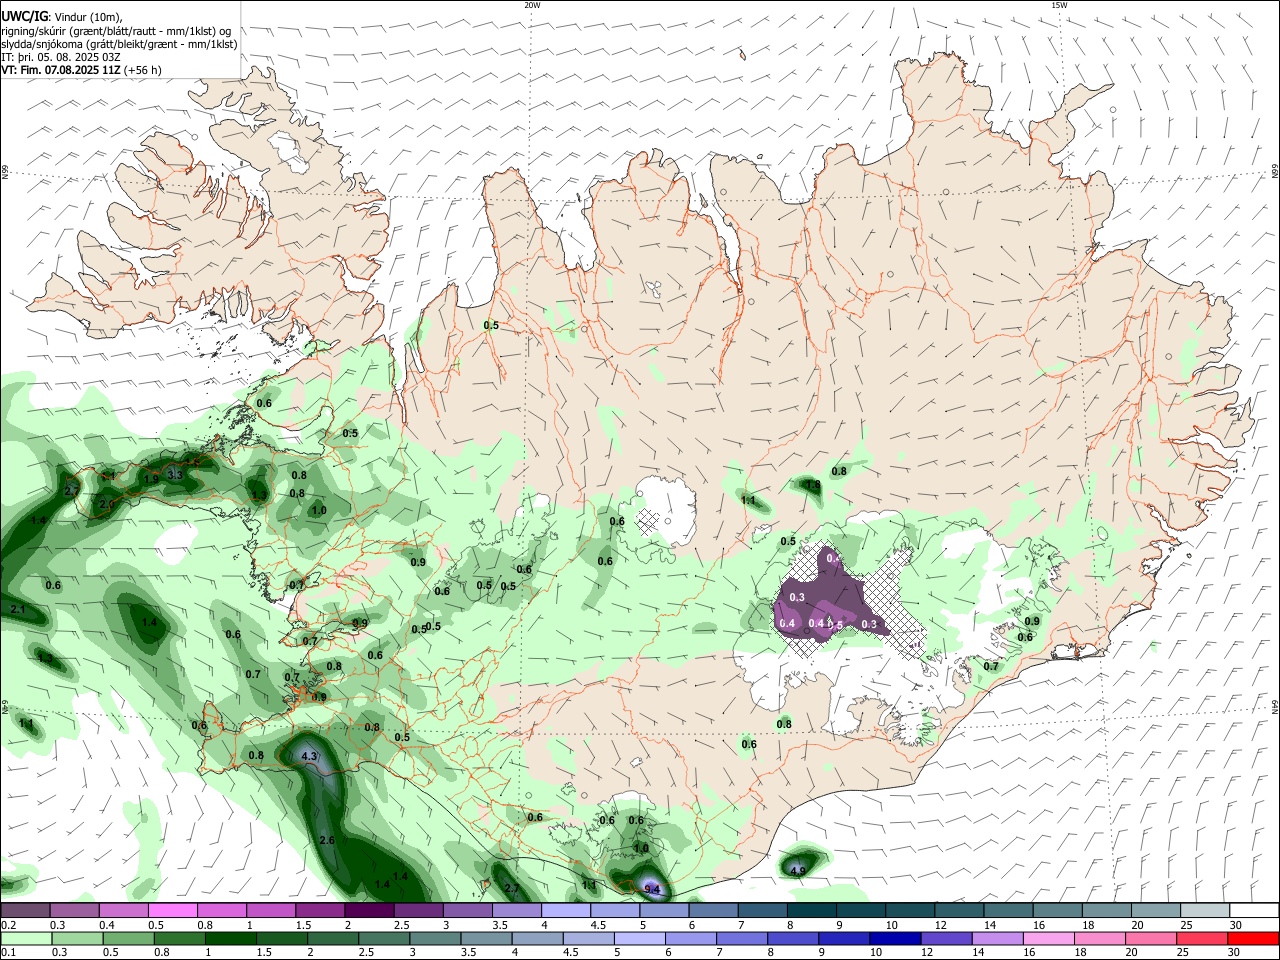
Task: Click the bright red swatch labeled 30
Action: [x=1252, y=938]
